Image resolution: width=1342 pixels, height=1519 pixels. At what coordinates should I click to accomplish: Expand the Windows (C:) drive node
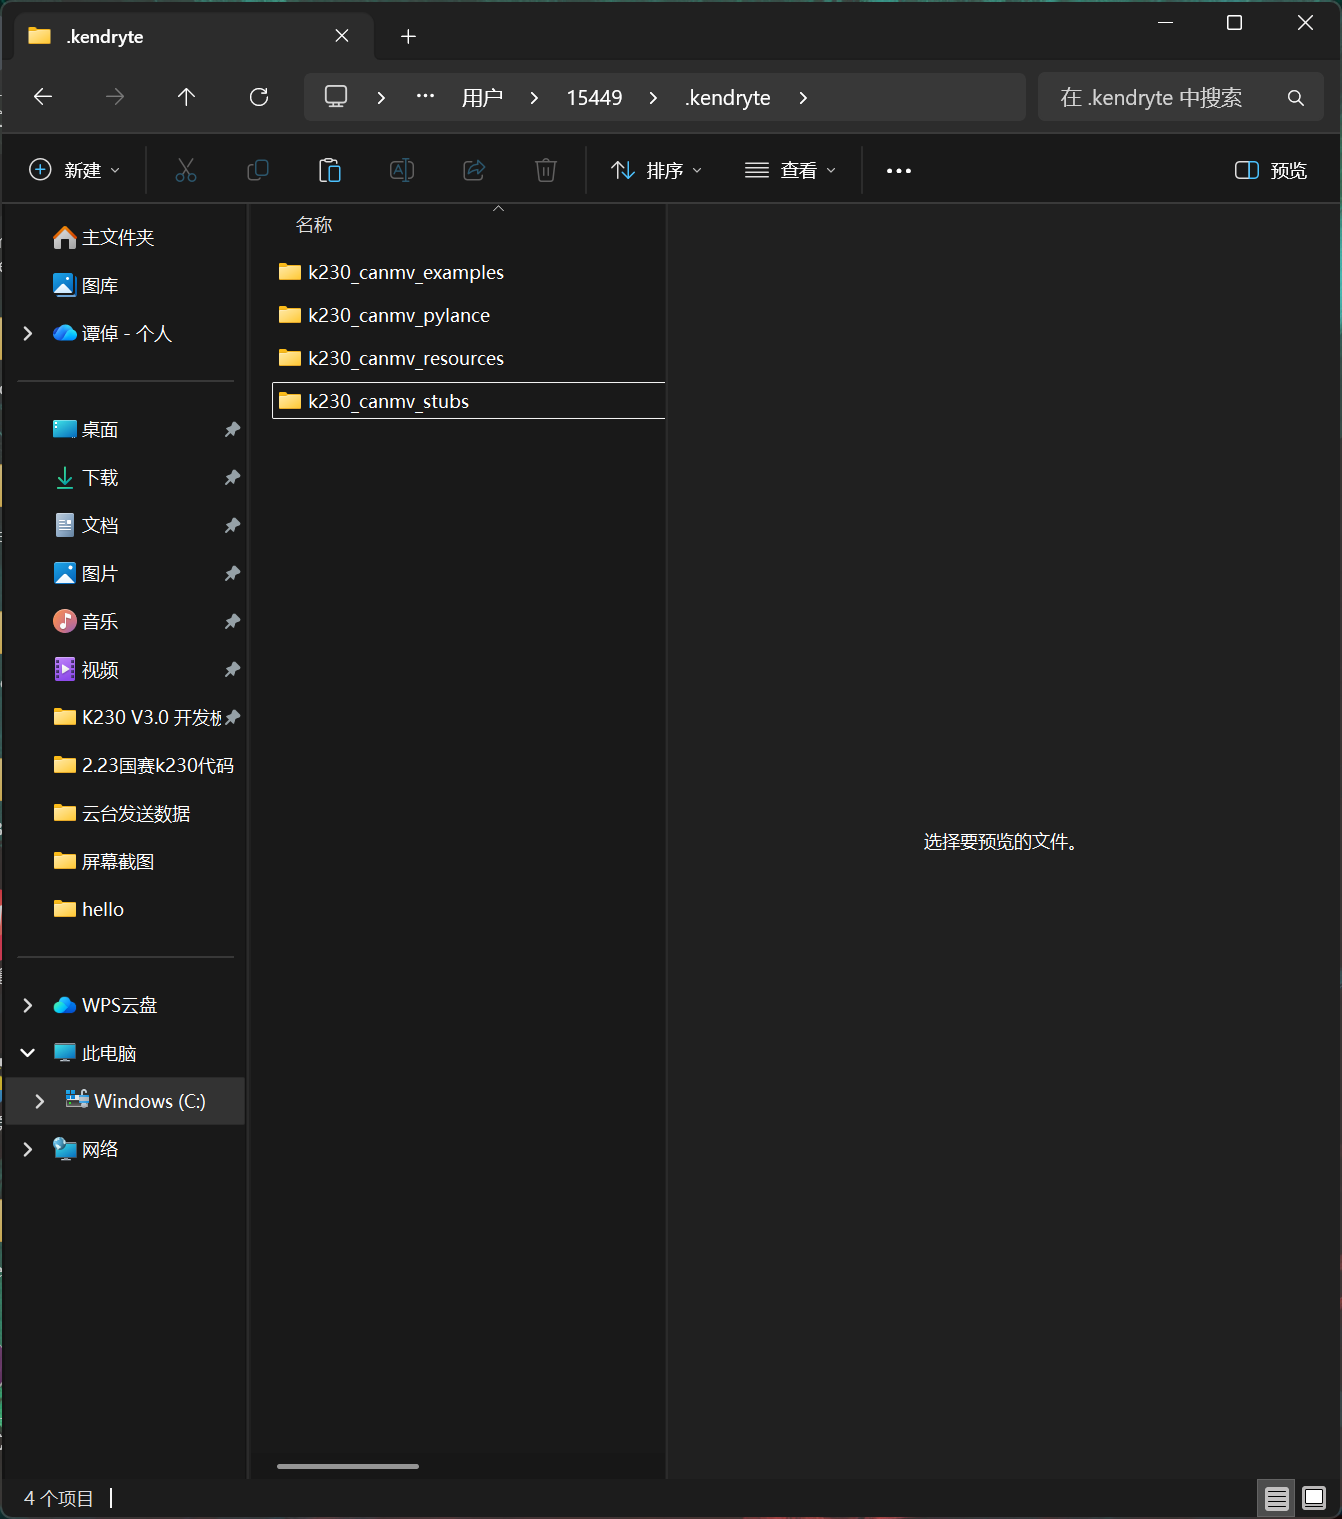tap(40, 1101)
